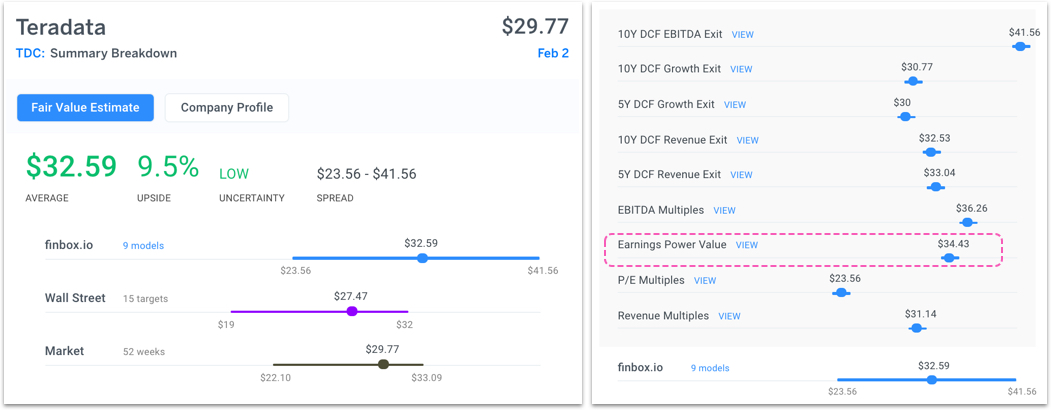The height and width of the screenshot is (410, 1051).
Task: Click the $30 5Y Growth Exit marker
Action: click(906, 117)
